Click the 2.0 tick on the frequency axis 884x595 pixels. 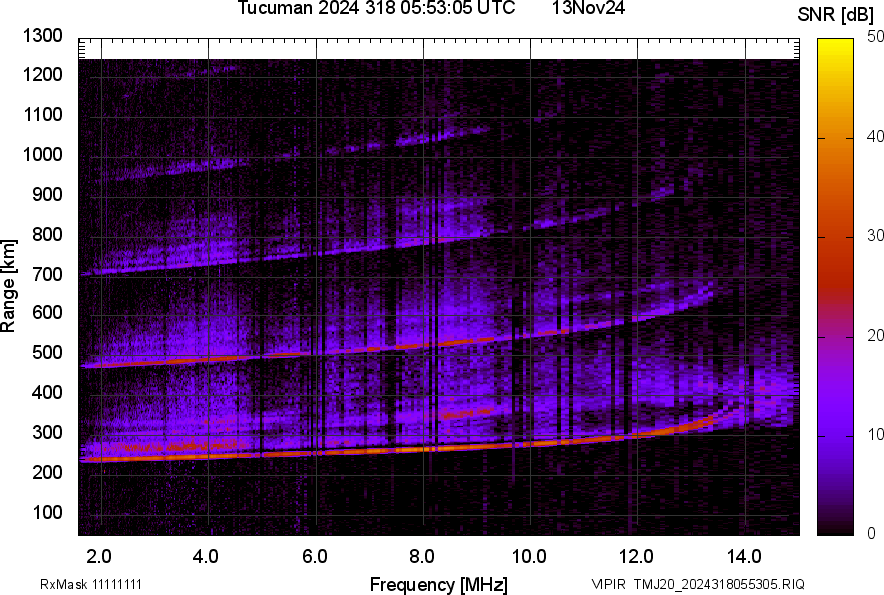[99, 556]
